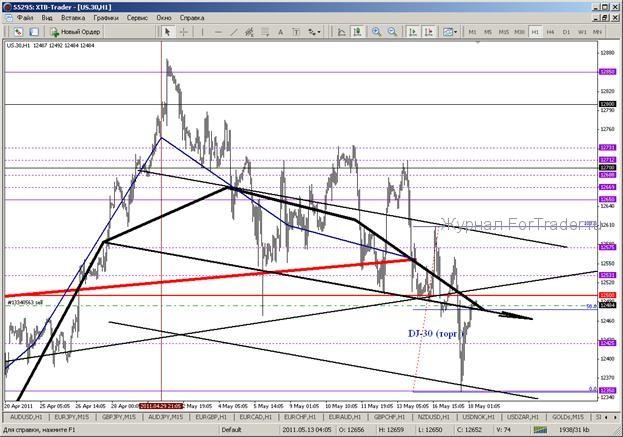This screenshot has height=437, width=623.
Task: Switch to W1 timeframe
Action: [582, 32]
